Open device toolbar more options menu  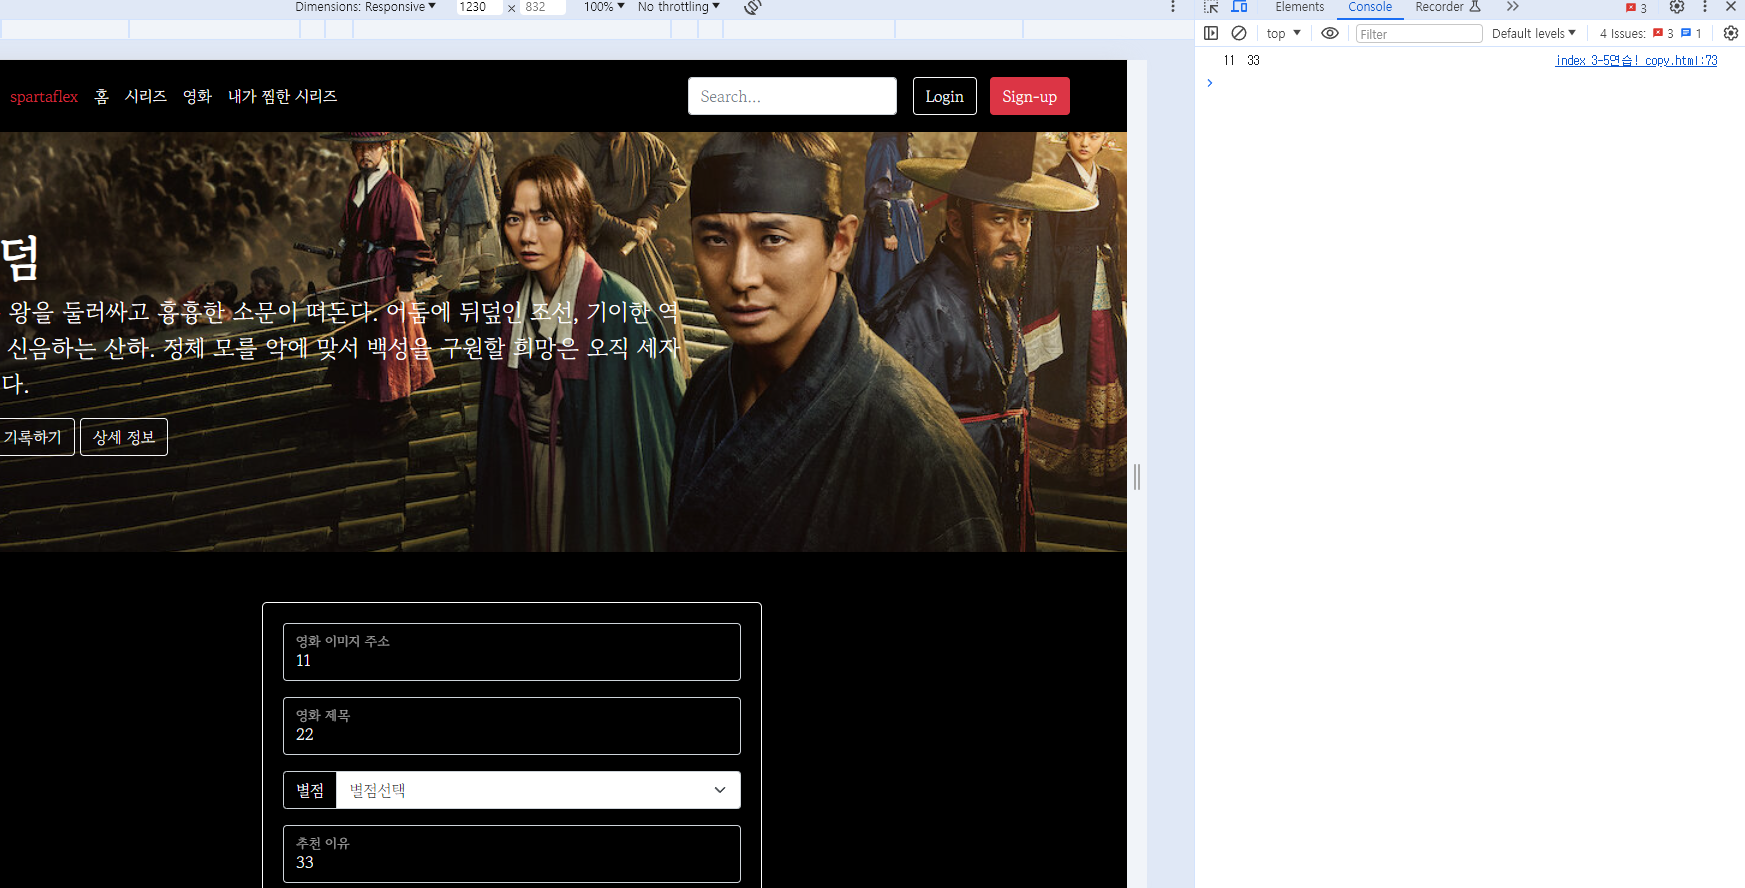1172,7
